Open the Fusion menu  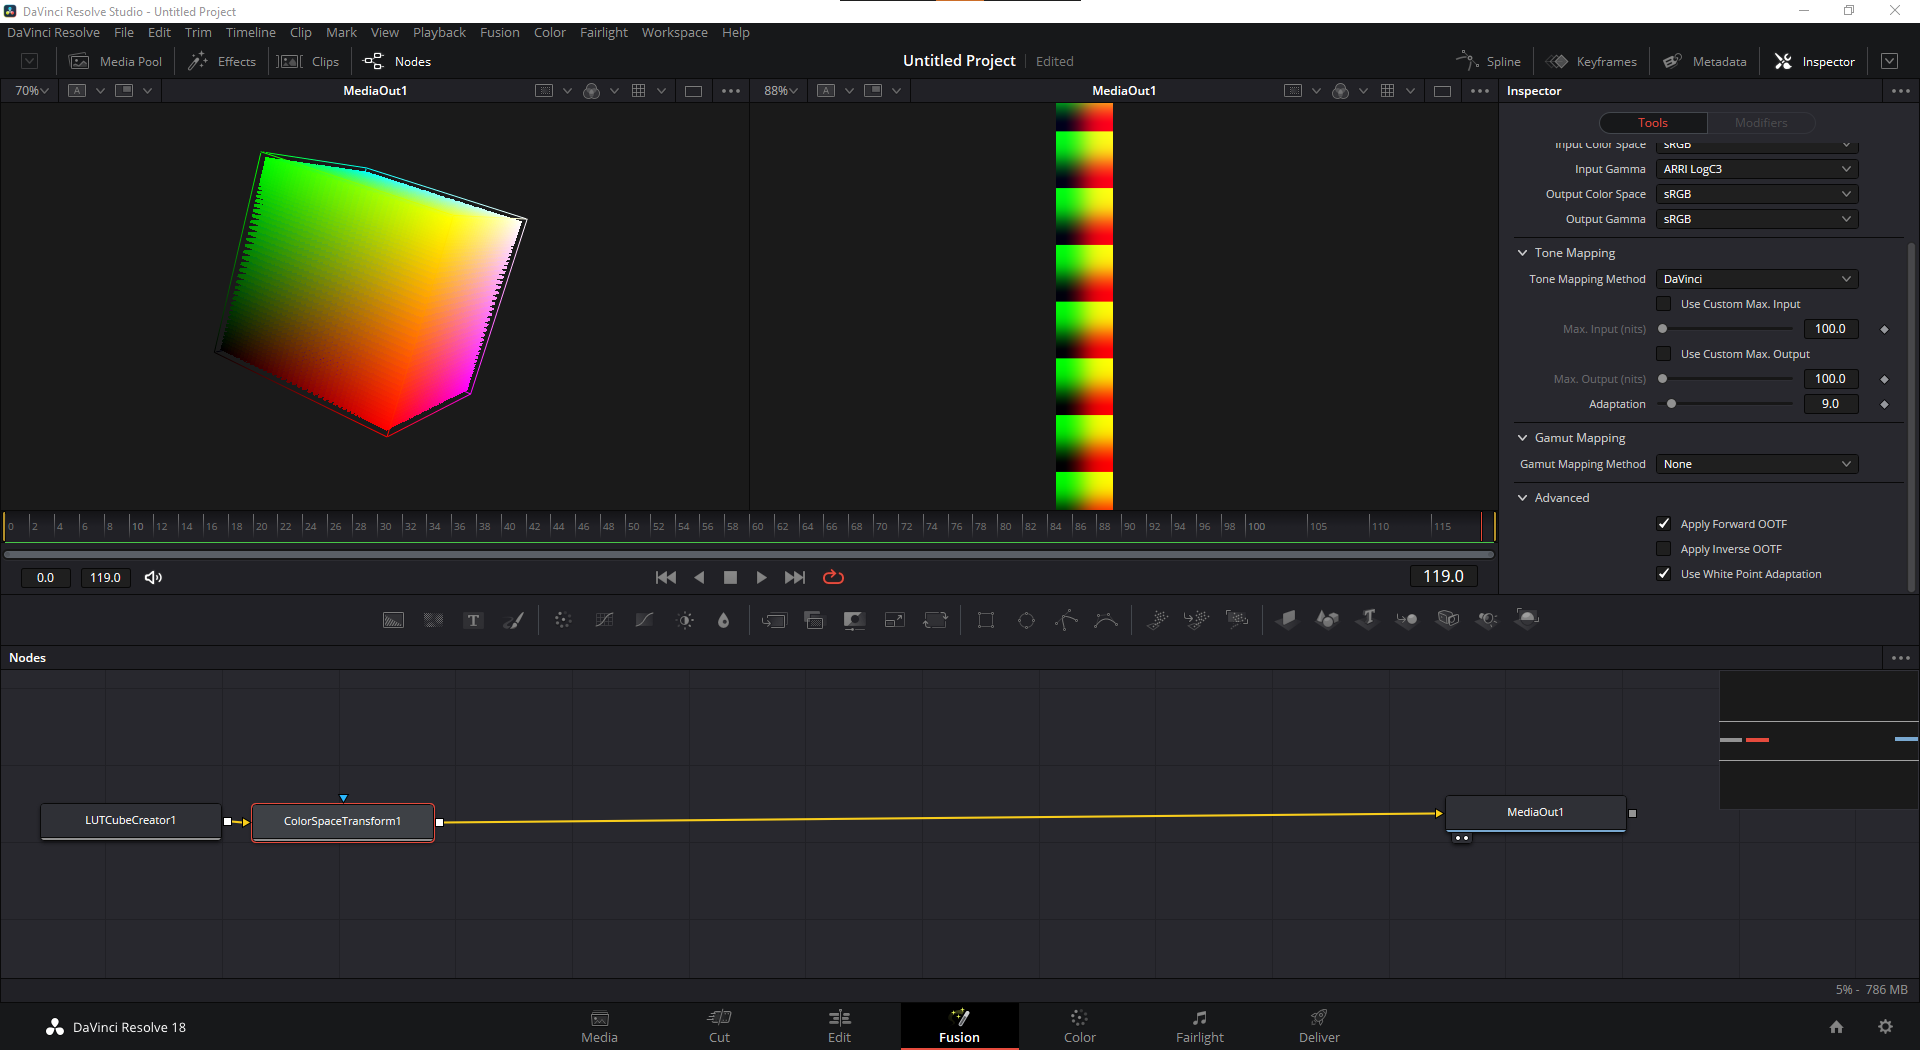499,32
